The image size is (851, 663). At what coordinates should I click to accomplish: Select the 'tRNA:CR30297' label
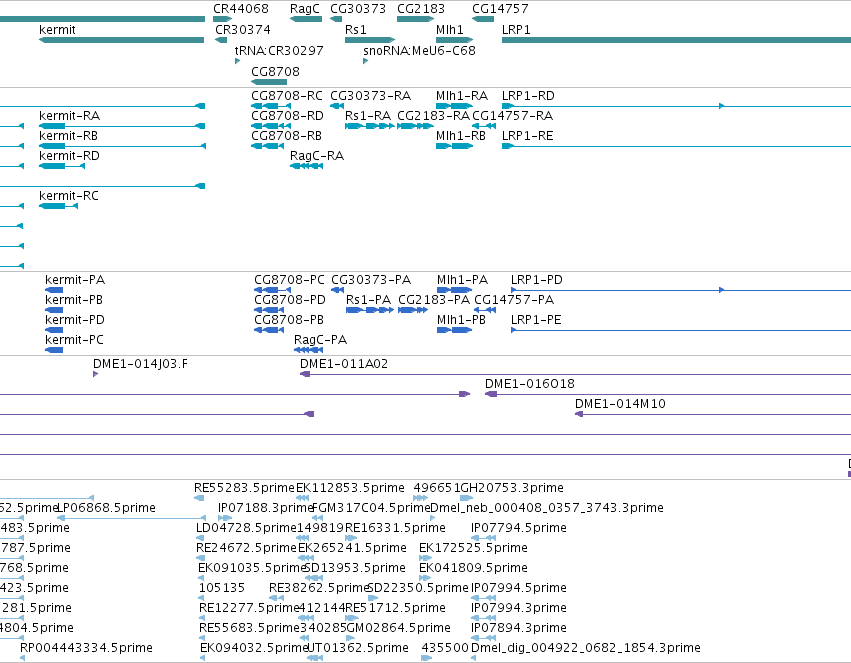pyautogui.click(x=279, y=51)
